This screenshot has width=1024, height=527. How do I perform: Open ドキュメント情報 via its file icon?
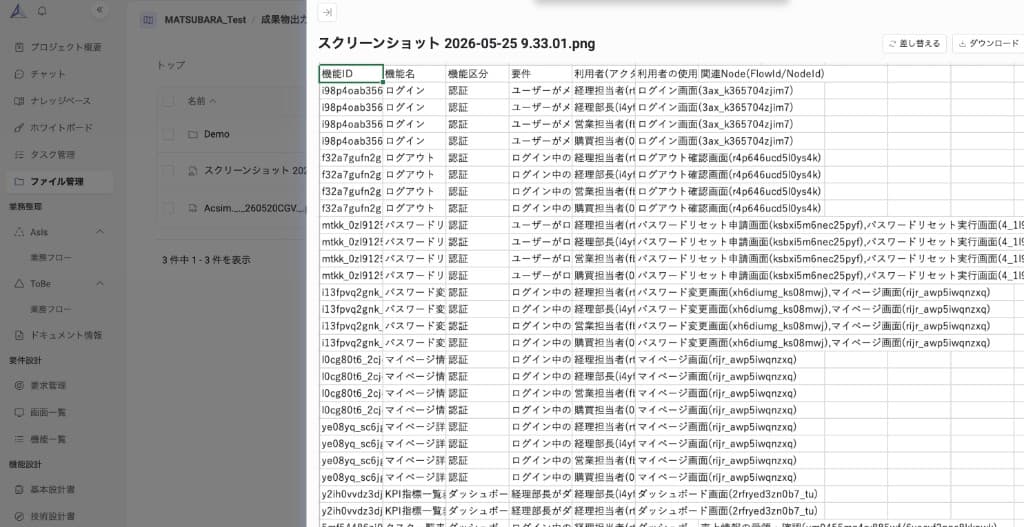point(19,335)
